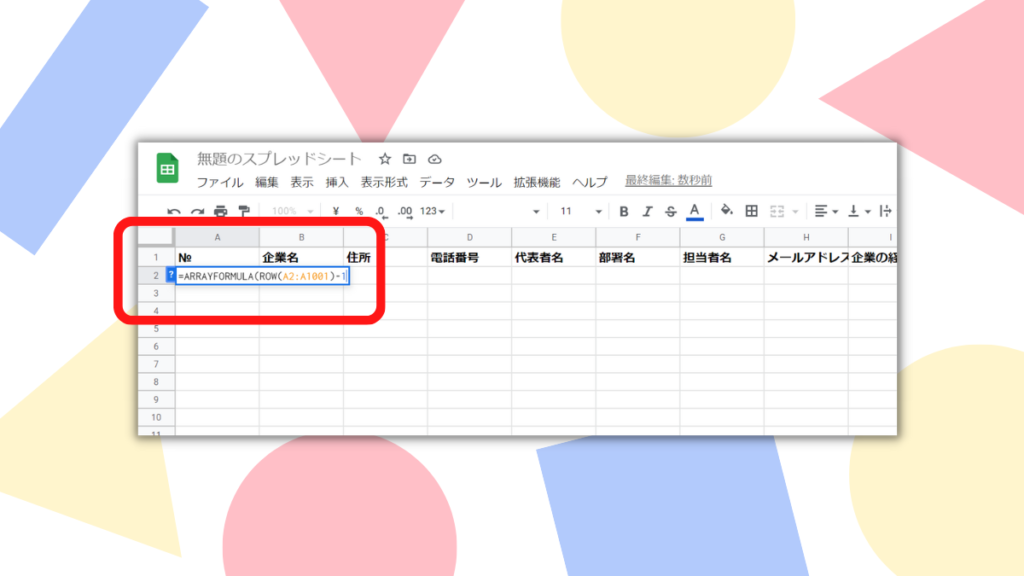The image size is (1024, 576).
Task: Open the ファイル menu
Action: click(x=219, y=182)
